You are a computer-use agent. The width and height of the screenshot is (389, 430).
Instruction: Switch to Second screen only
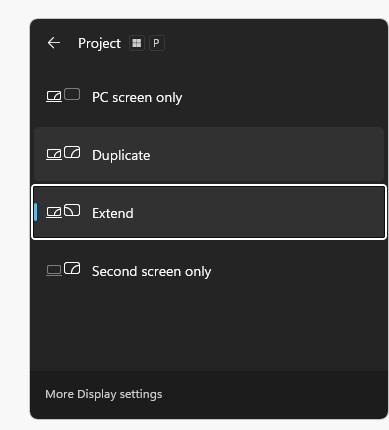[209, 271]
